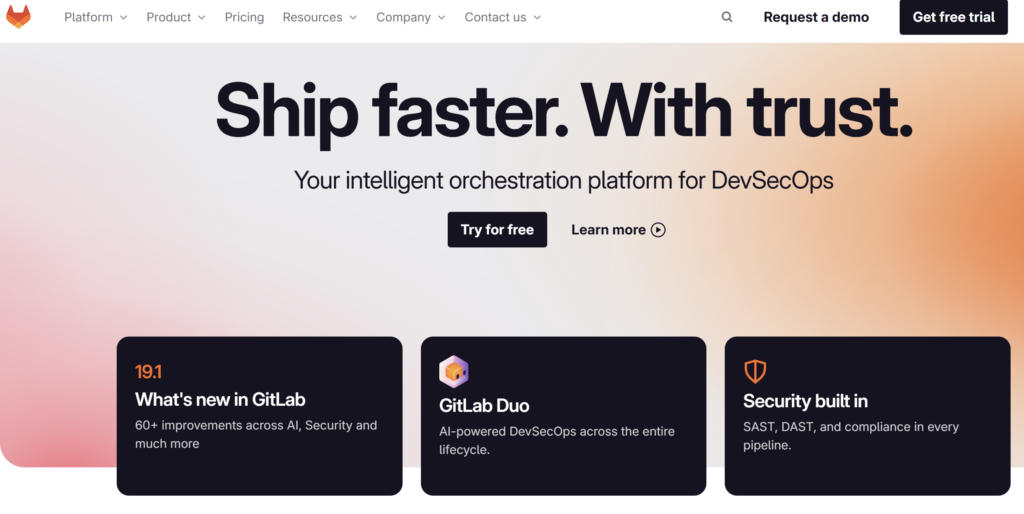This screenshot has height=514, width=1024.
Task: Click the orange shield security icon
Action: tap(755, 372)
